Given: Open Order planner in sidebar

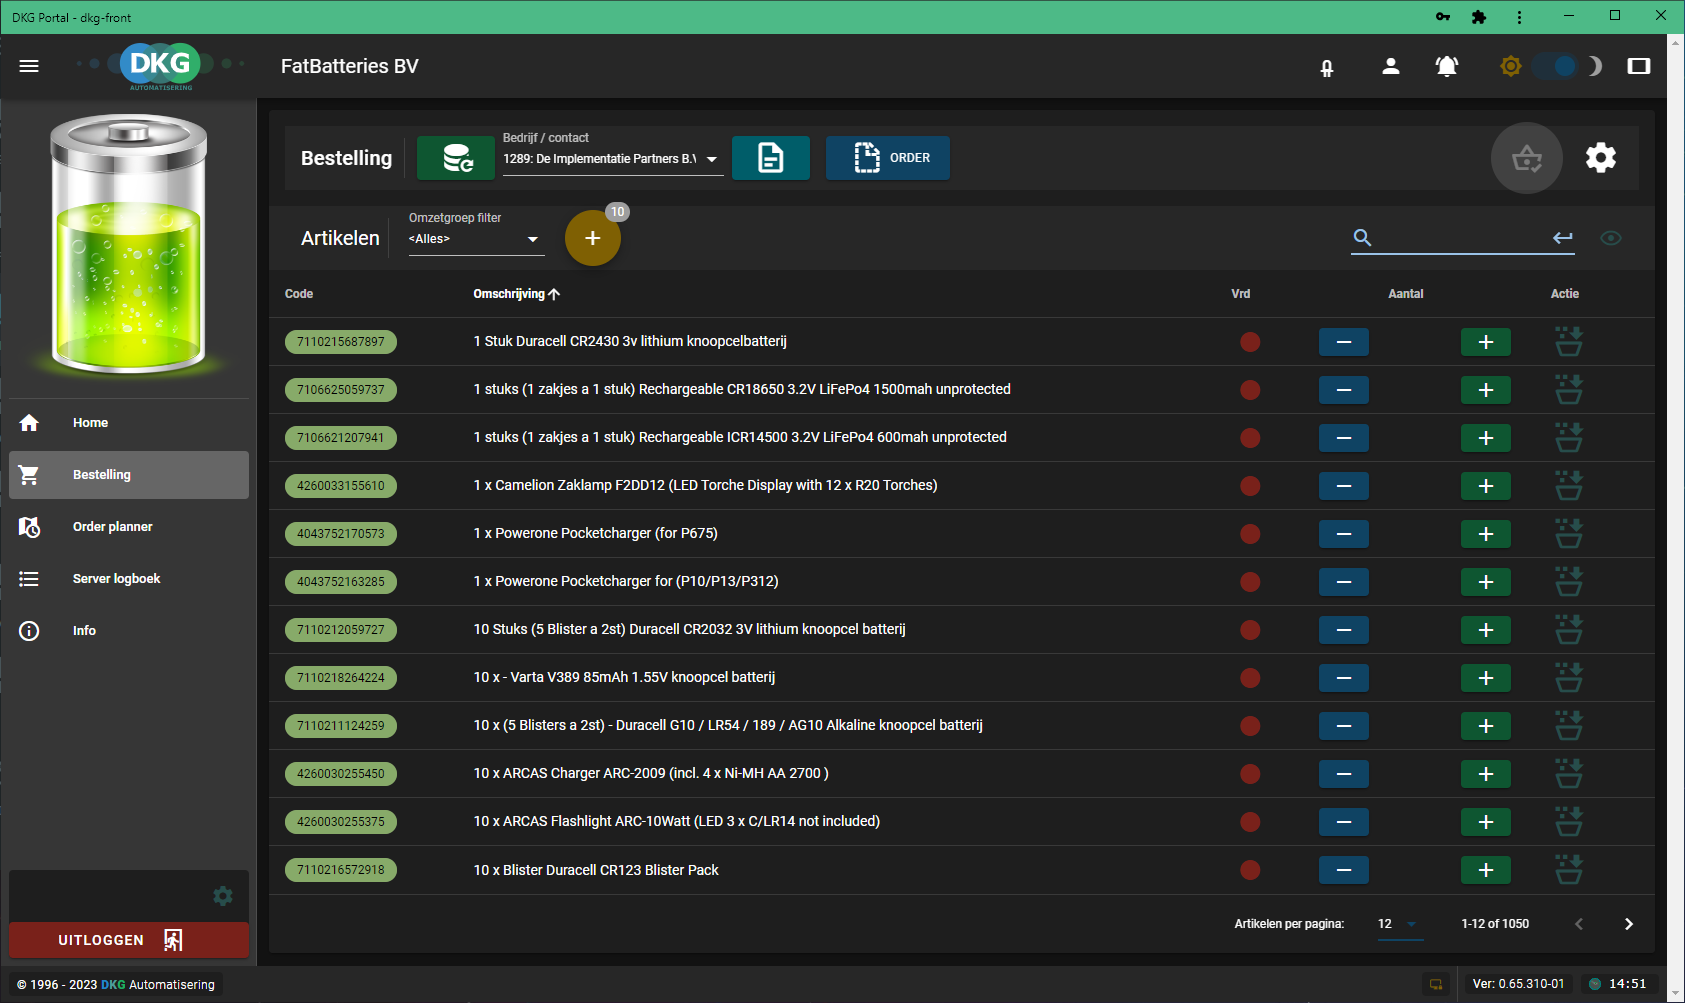Looking at the screenshot, I should pos(129,527).
